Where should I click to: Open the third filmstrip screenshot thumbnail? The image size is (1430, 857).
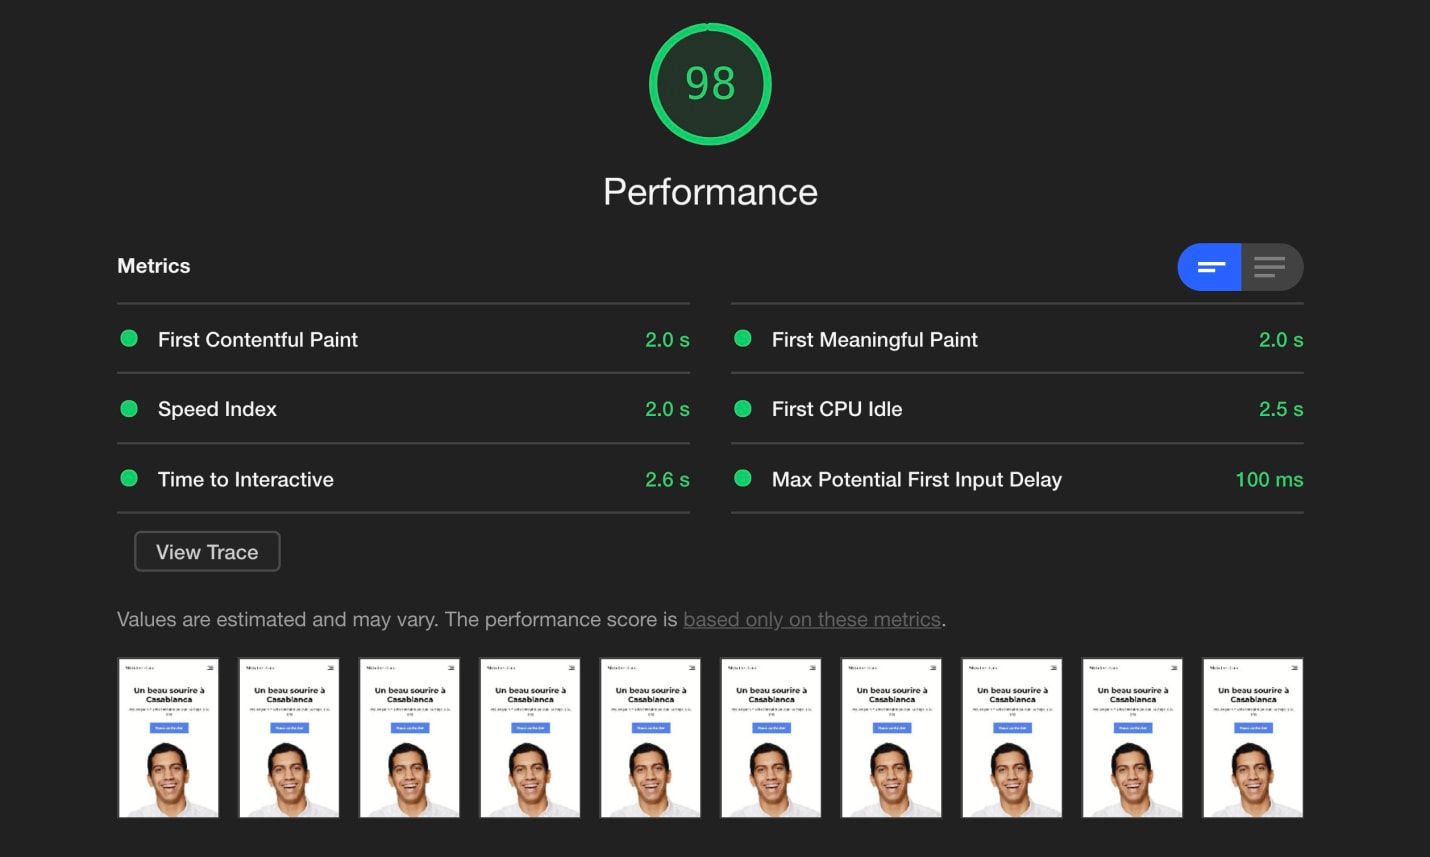pos(409,738)
